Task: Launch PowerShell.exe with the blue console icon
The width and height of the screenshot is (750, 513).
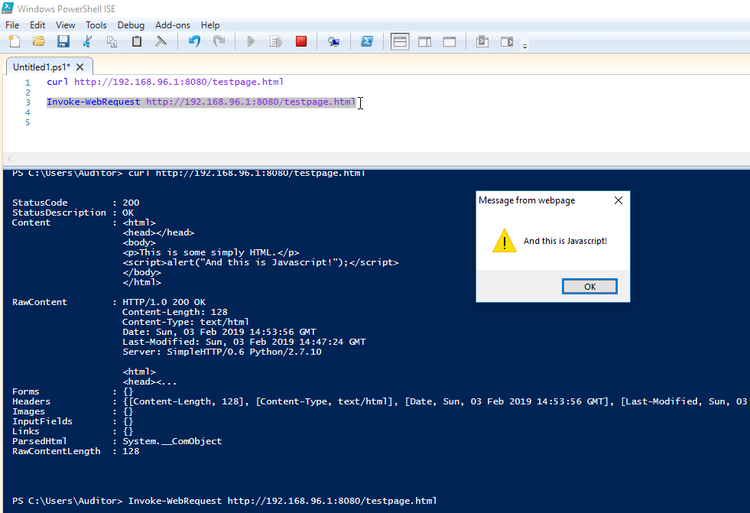Action: [367, 42]
